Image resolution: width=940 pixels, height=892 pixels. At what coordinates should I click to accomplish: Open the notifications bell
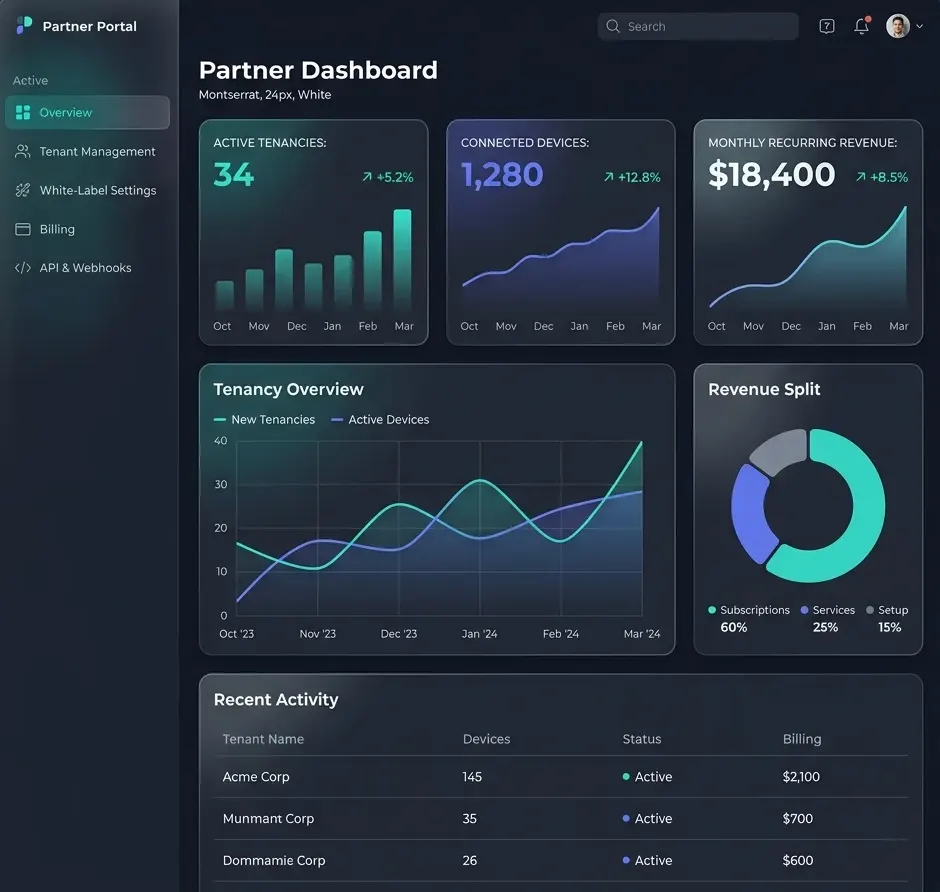(861, 26)
